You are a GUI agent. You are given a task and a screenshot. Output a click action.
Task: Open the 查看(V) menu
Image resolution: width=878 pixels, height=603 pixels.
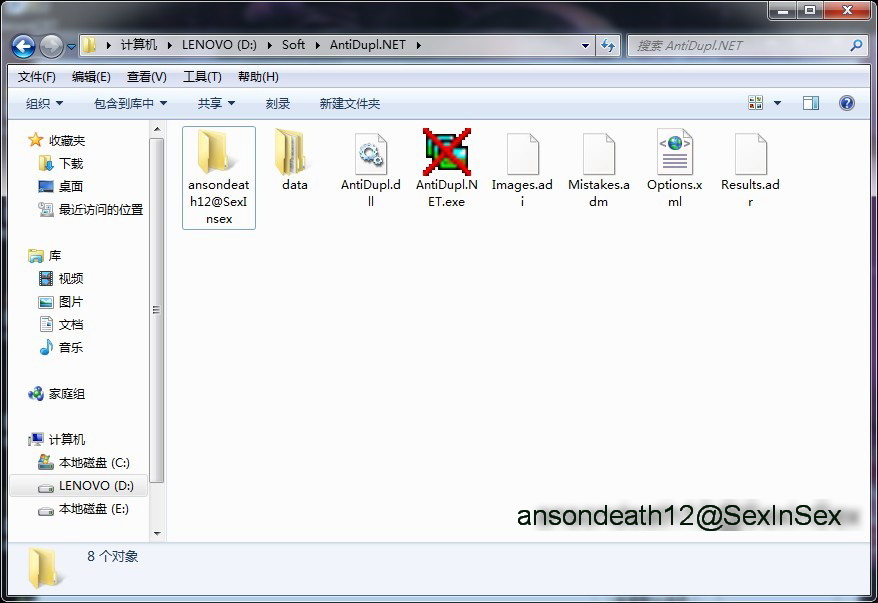pyautogui.click(x=147, y=77)
